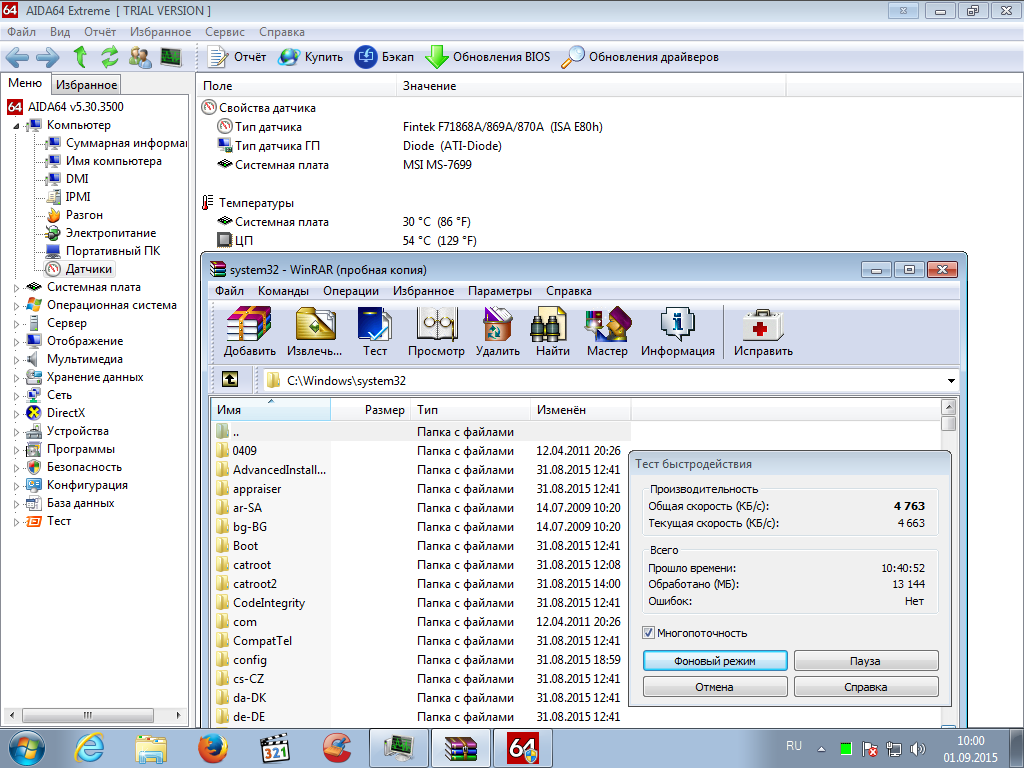Click WinRAR Извлечь icon
The height and width of the screenshot is (768, 1024).
[315, 332]
